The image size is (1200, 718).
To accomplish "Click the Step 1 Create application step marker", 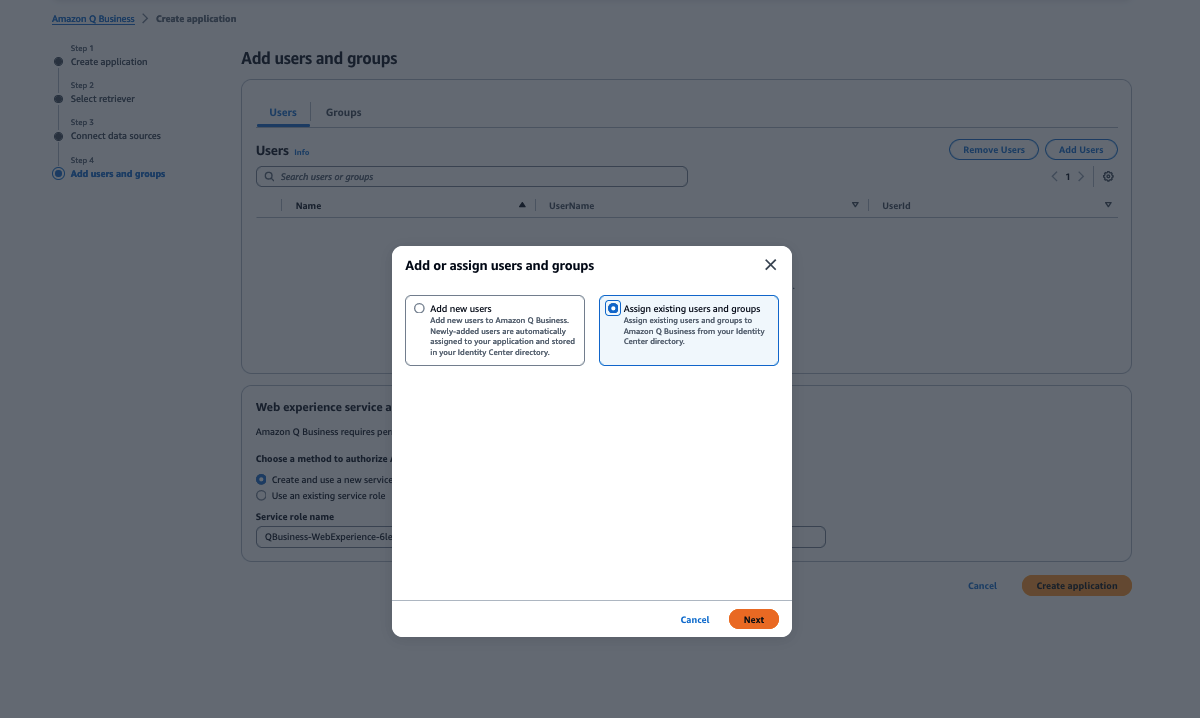I will tap(58, 61).
